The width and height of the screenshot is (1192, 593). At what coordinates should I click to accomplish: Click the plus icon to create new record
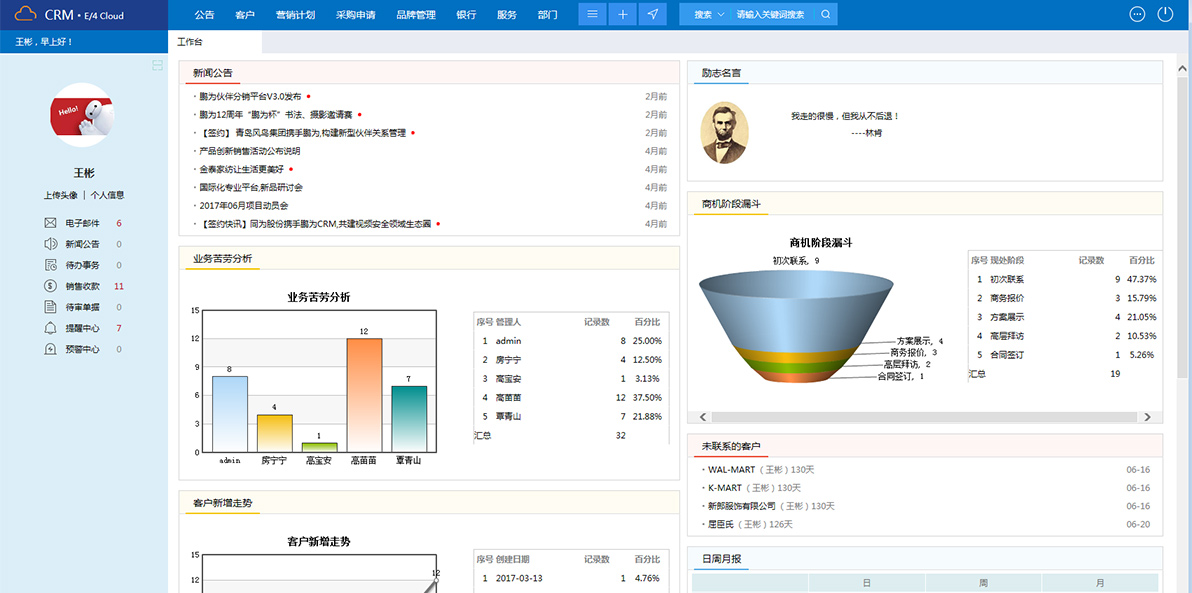pyautogui.click(x=622, y=14)
